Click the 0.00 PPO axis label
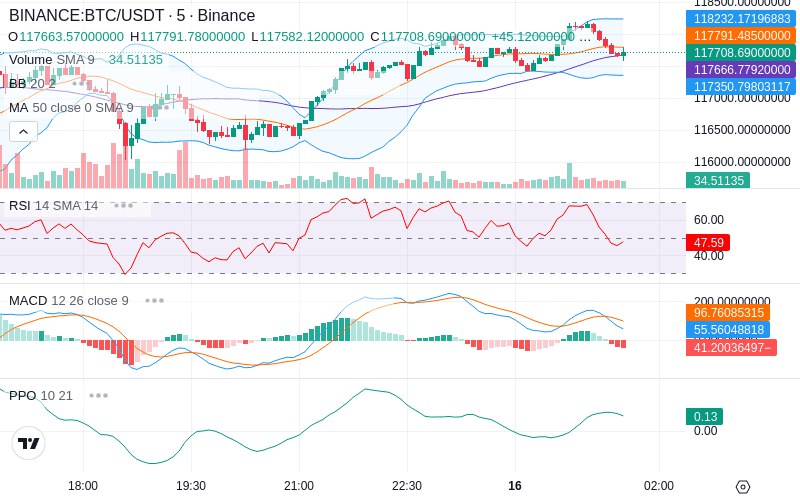This screenshot has height=500, width=800. (706, 431)
